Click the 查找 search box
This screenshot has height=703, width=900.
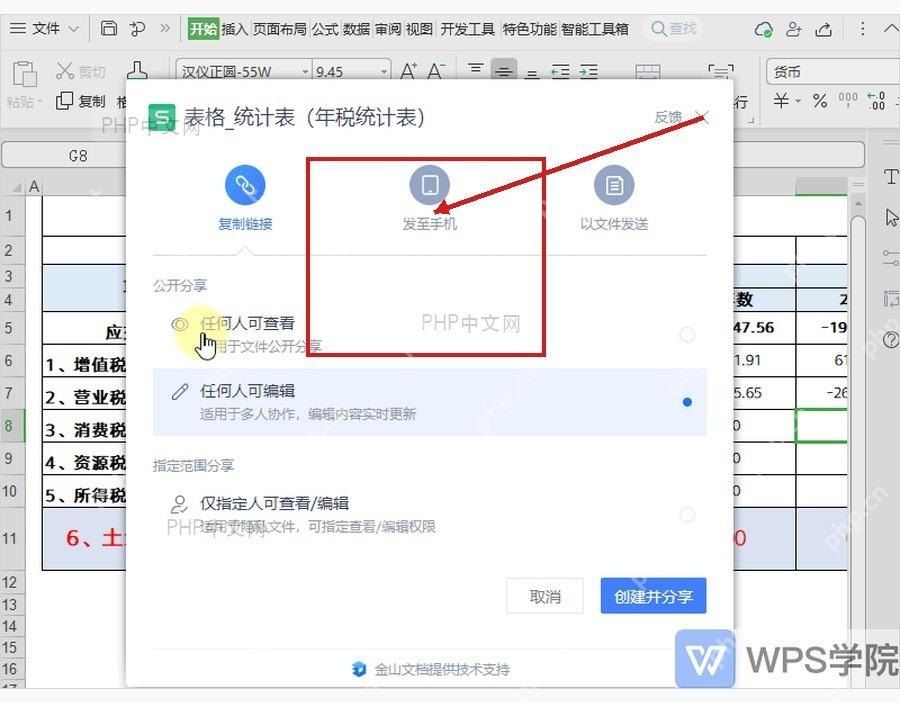(674, 28)
